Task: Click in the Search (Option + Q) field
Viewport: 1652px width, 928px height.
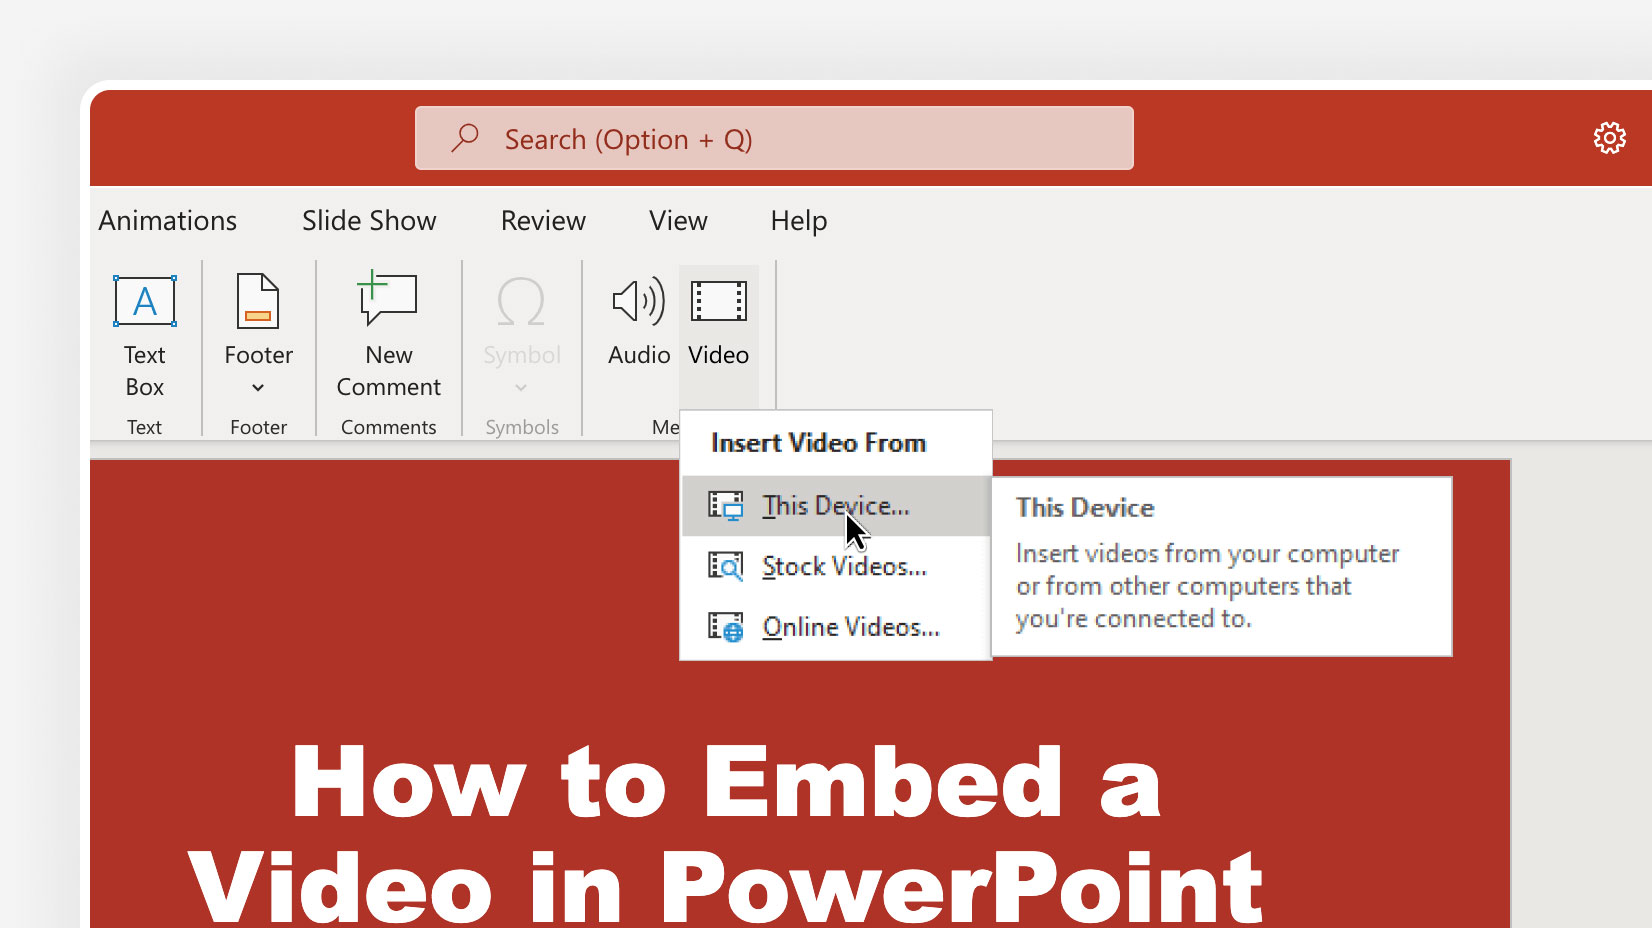Action: point(774,138)
